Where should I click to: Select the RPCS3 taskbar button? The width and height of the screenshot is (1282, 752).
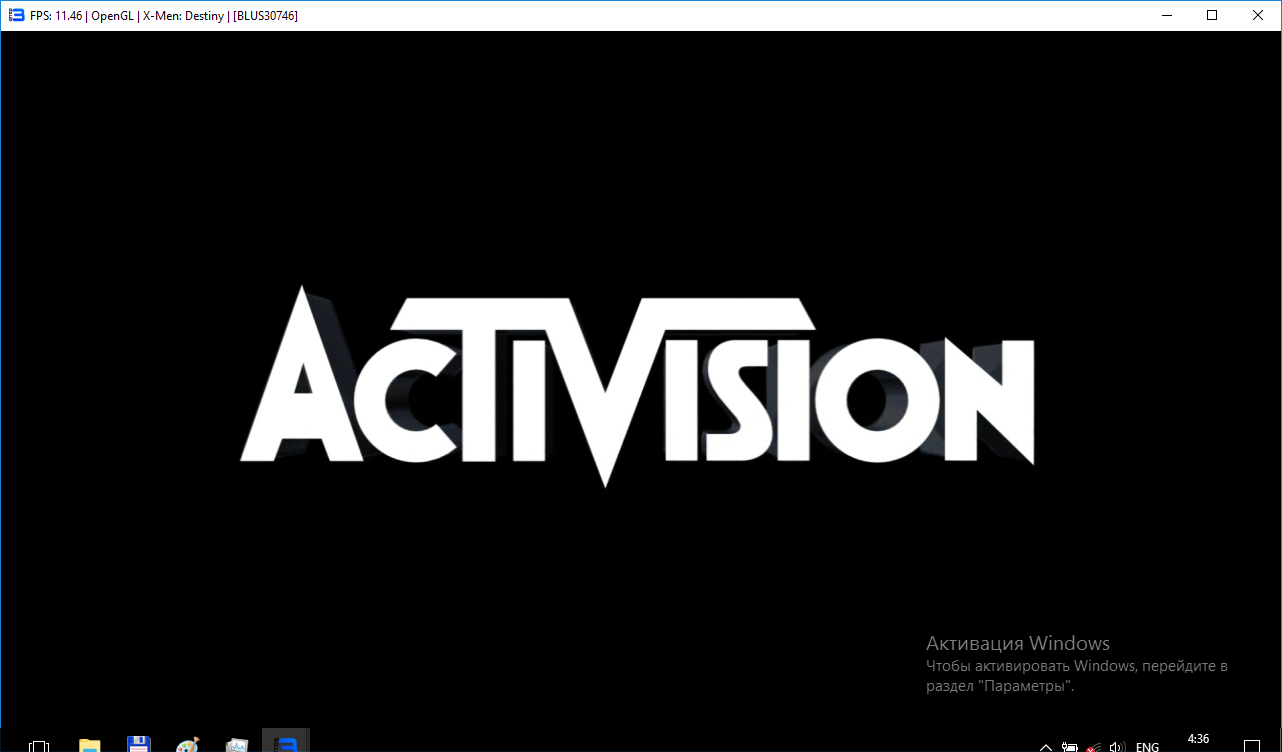click(286, 741)
